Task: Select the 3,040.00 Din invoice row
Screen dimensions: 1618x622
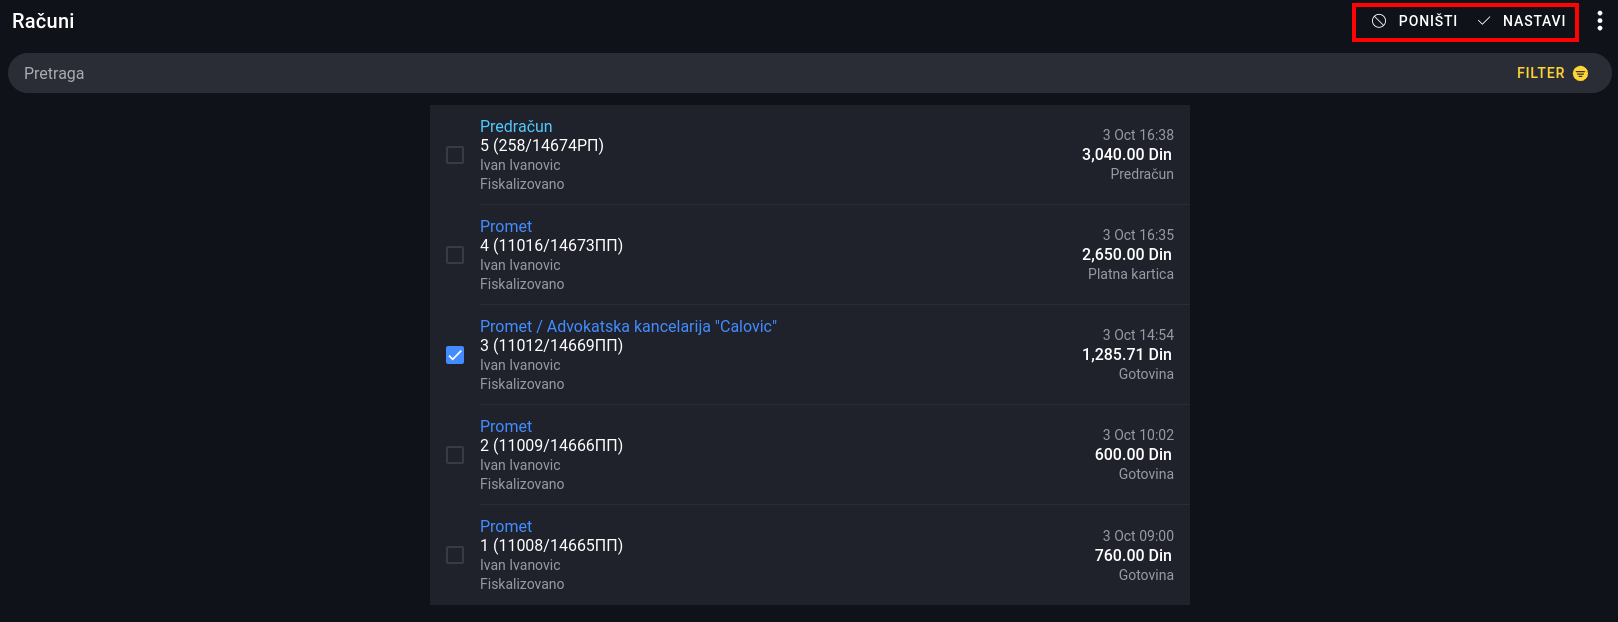Action: click(810, 155)
